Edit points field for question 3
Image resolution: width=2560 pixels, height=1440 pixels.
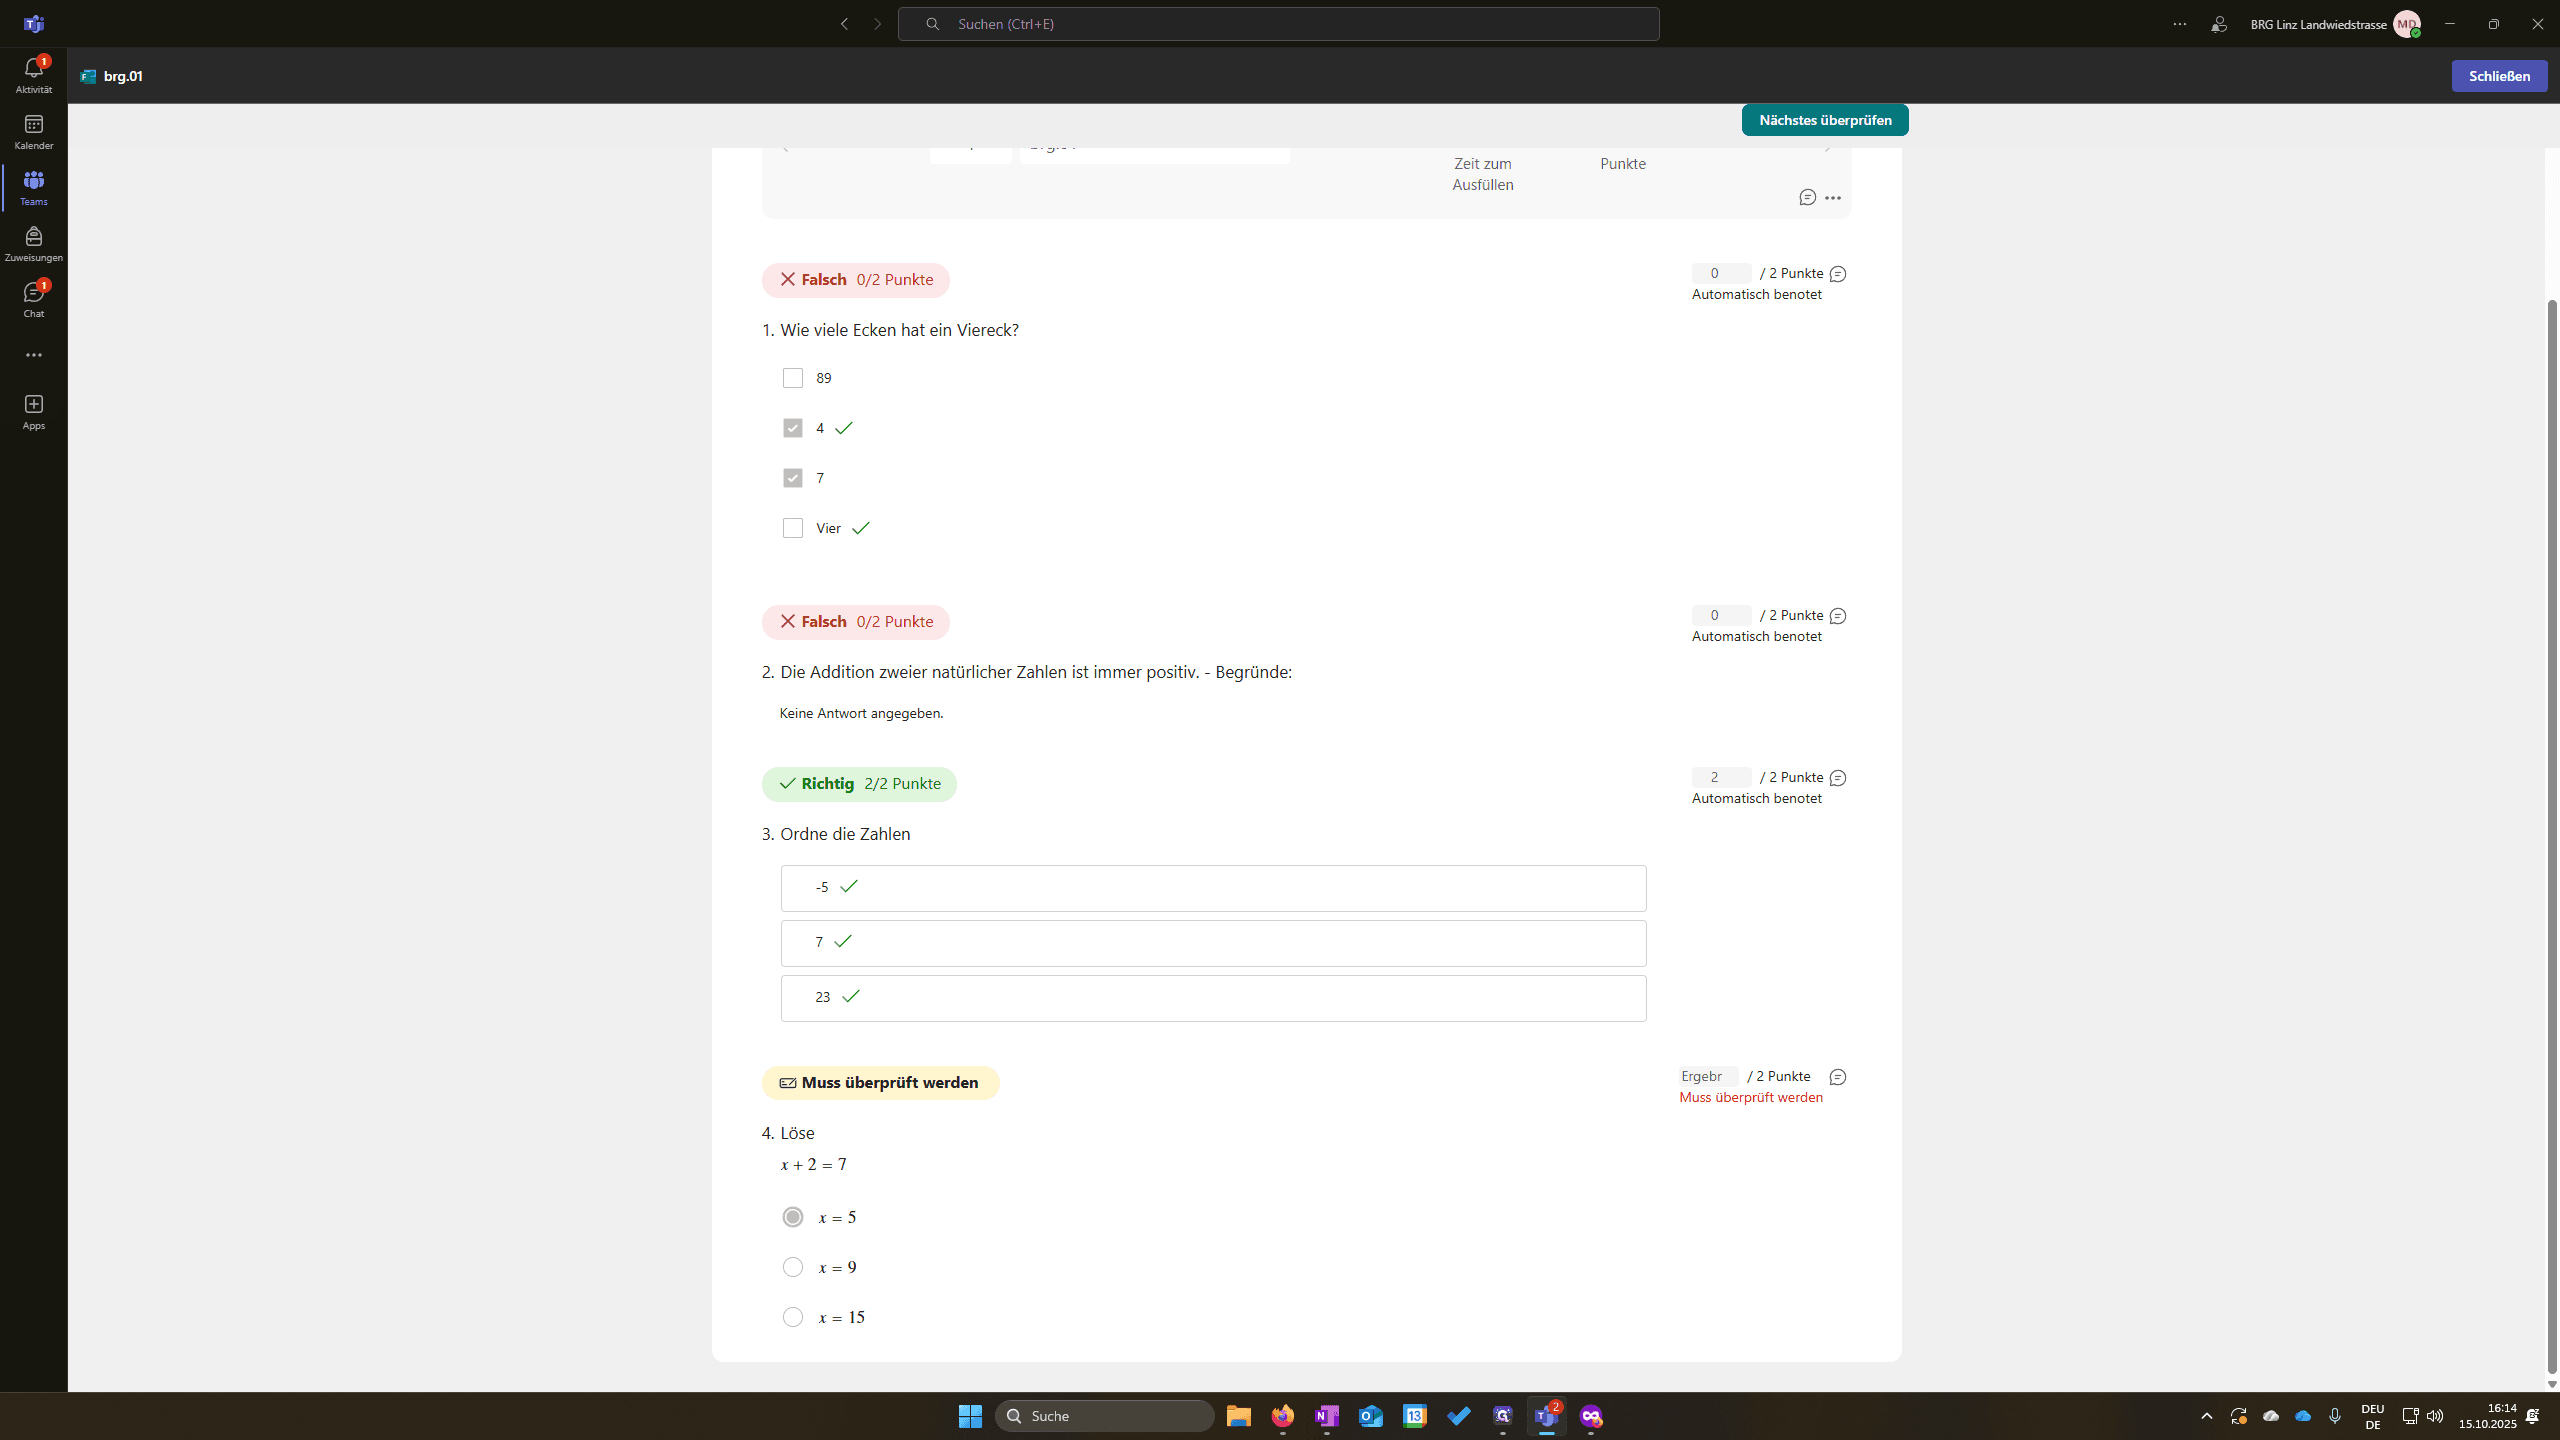point(1721,777)
